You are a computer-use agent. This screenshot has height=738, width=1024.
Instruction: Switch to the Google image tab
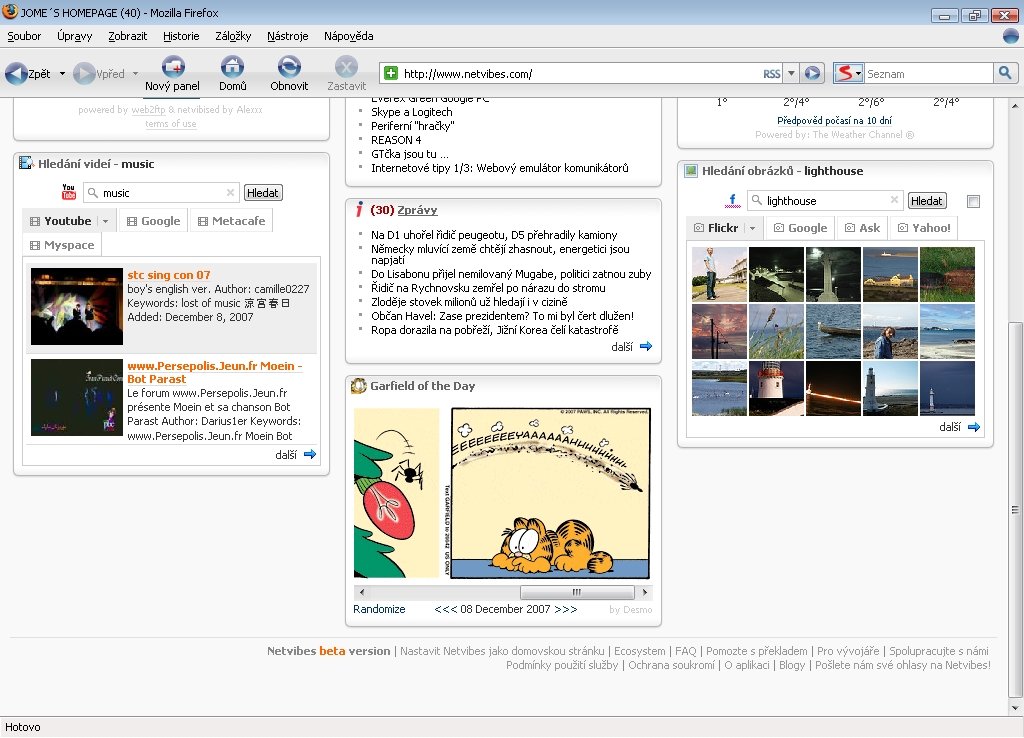point(801,228)
